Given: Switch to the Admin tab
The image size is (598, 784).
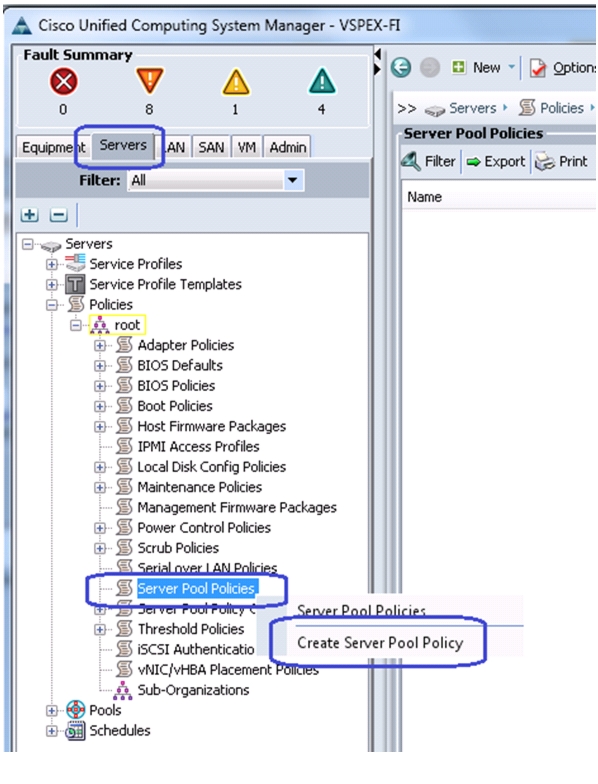Looking at the screenshot, I should click(288, 147).
